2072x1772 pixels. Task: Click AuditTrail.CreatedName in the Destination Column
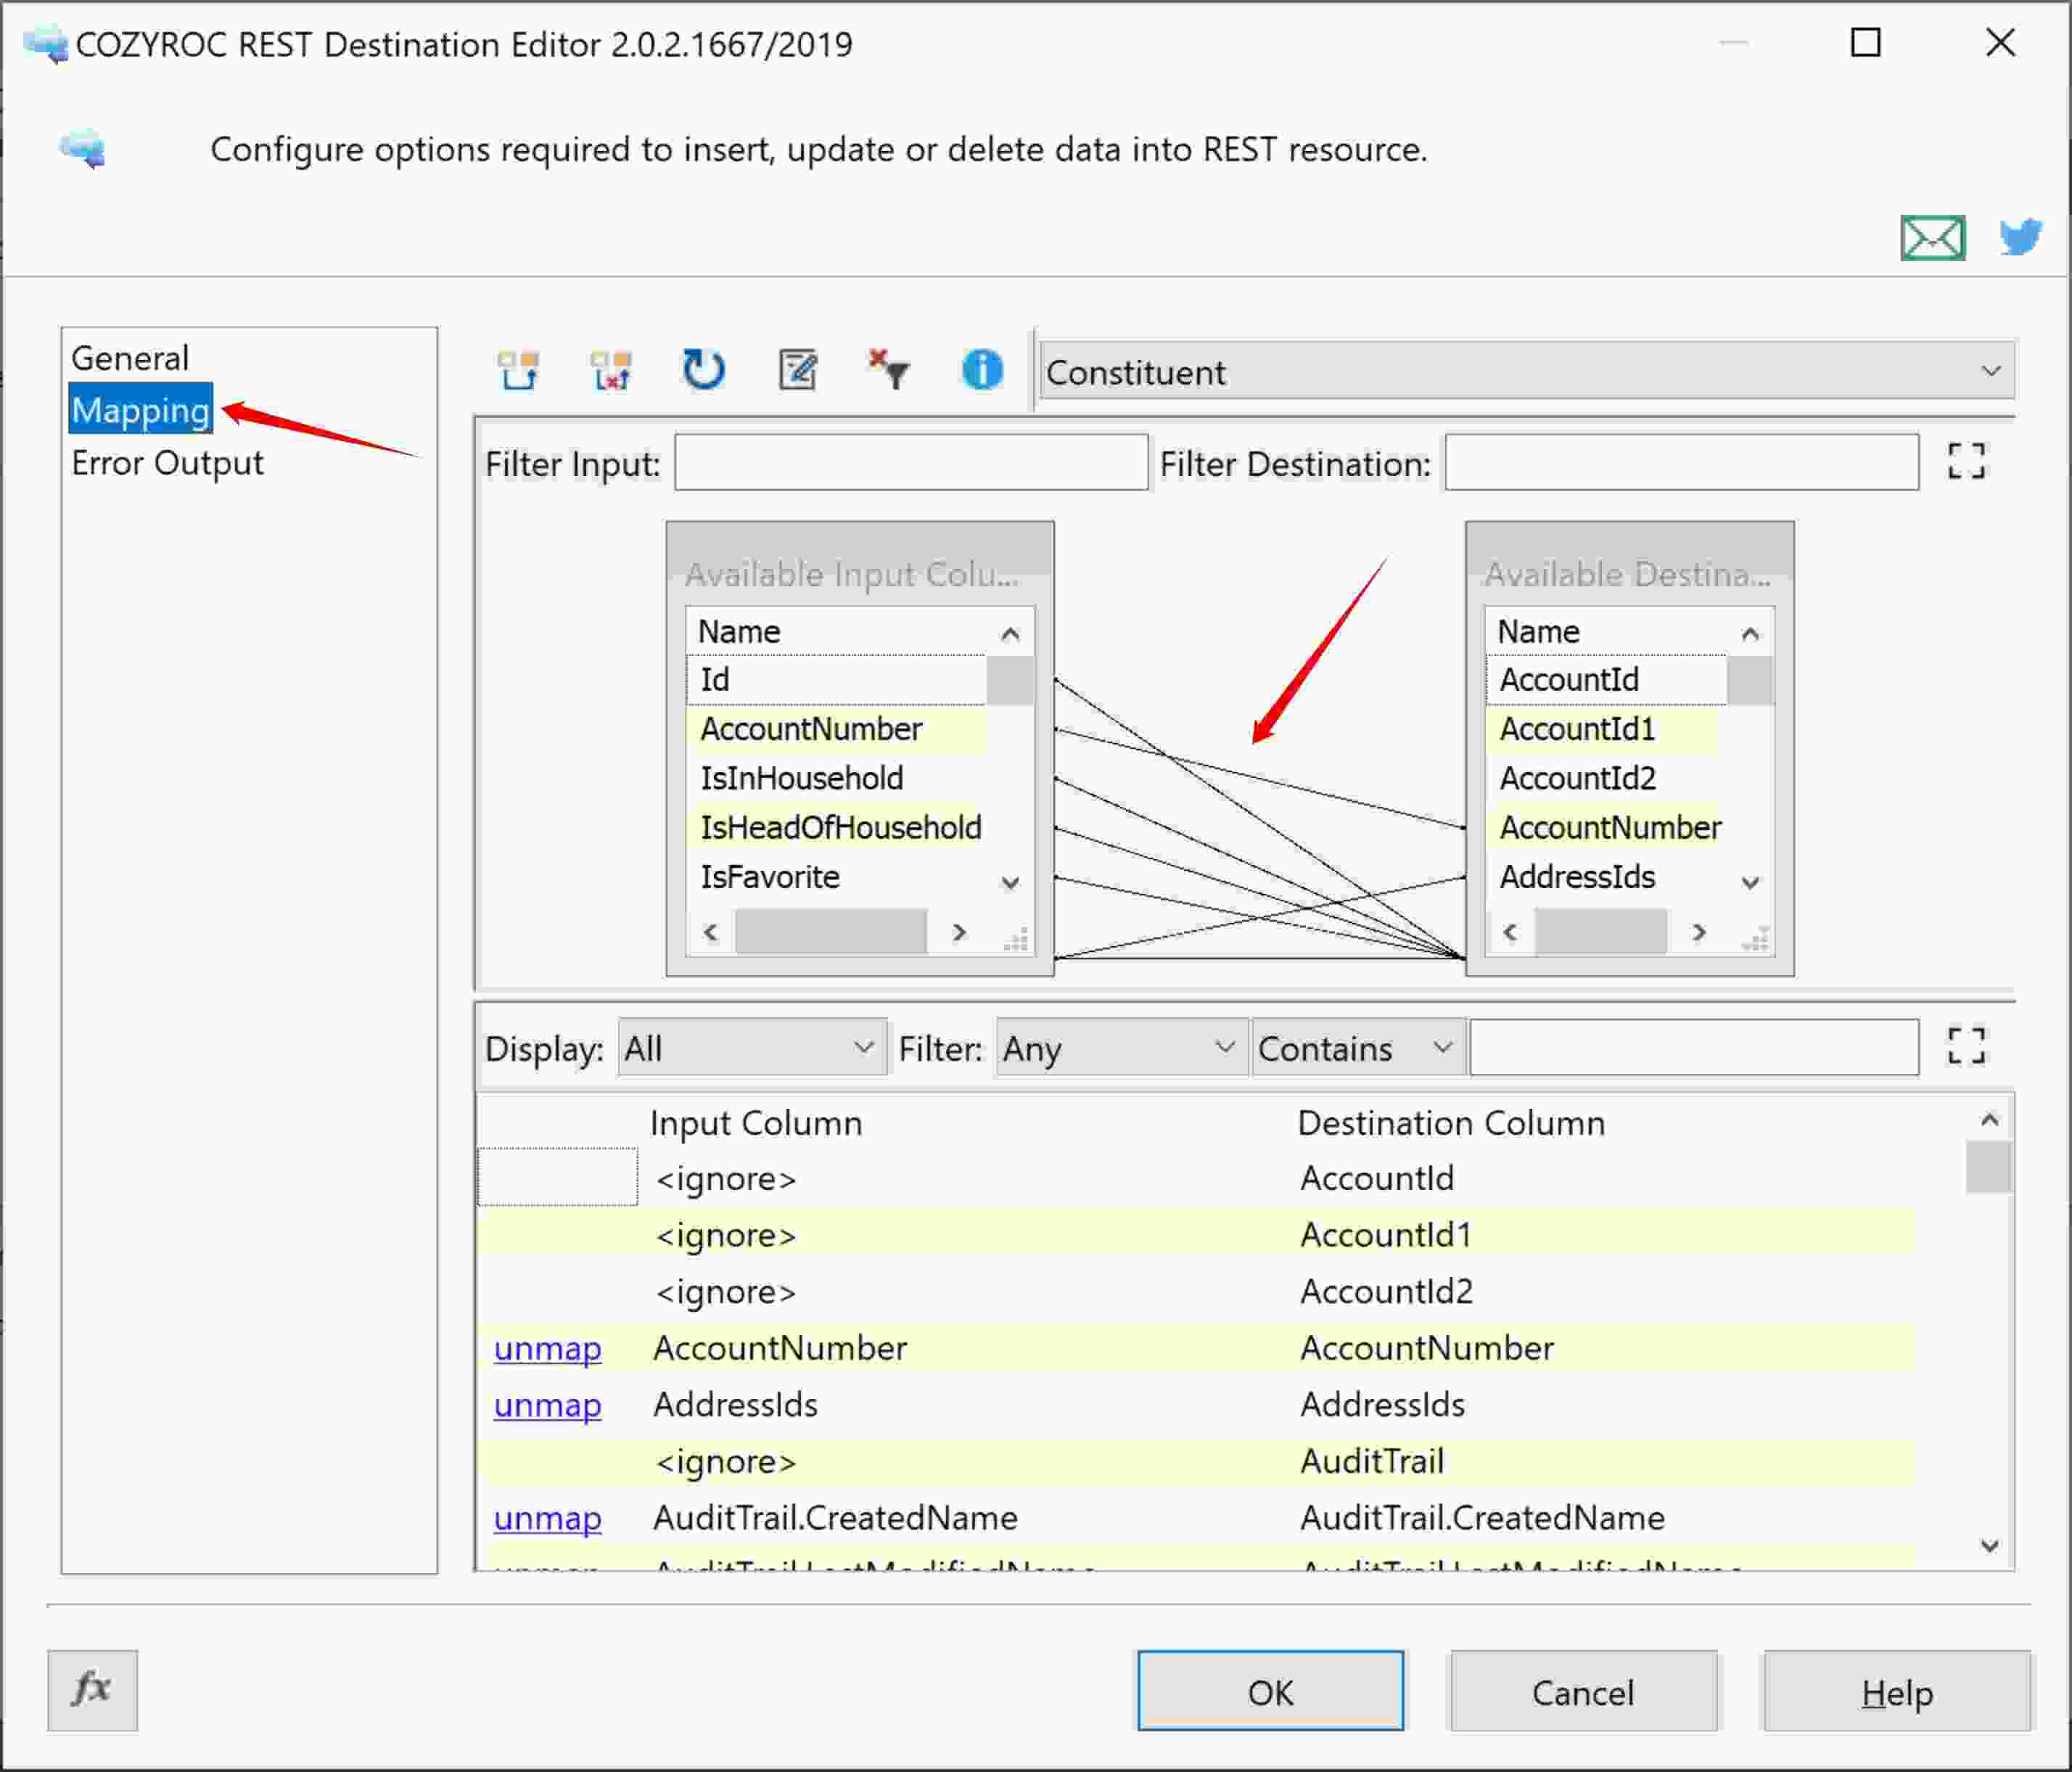coord(1482,1518)
